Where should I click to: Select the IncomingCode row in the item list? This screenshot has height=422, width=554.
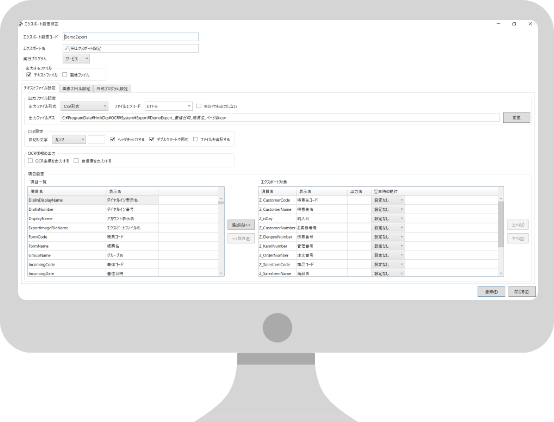click(x=123, y=264)
